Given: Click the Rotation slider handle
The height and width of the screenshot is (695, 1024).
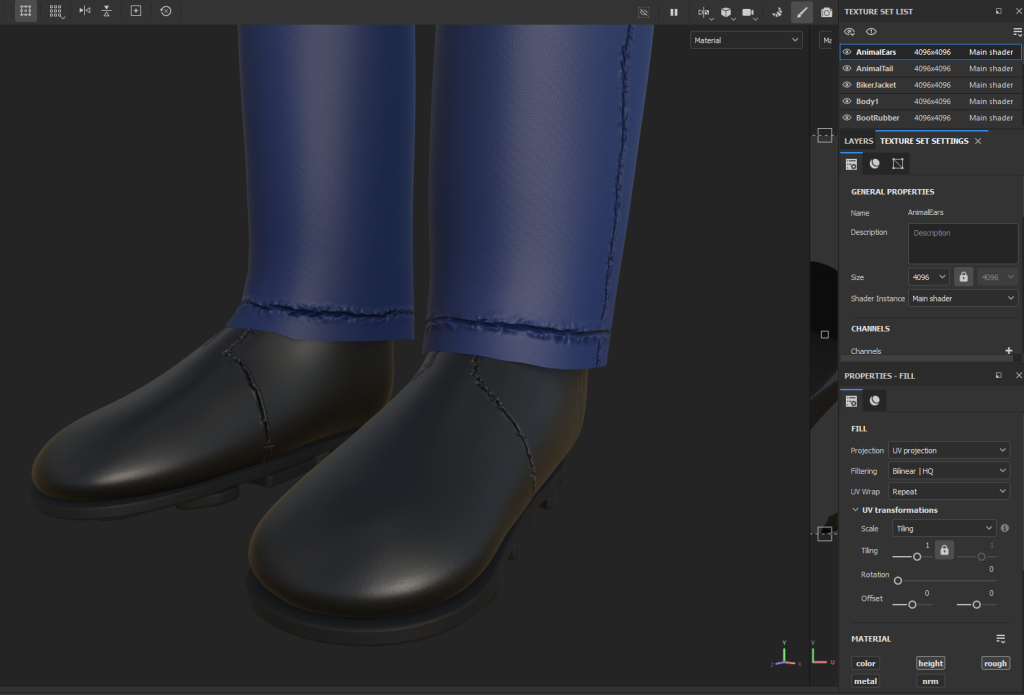Looking at the screenshot, I should [897, 580].
